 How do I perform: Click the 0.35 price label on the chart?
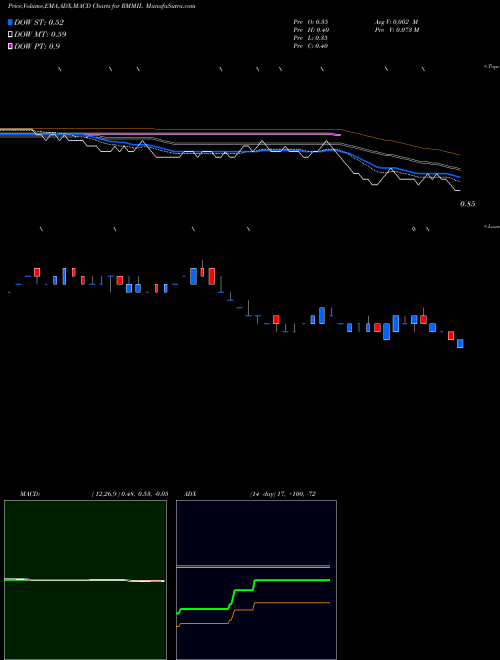[x=467, y=204]
